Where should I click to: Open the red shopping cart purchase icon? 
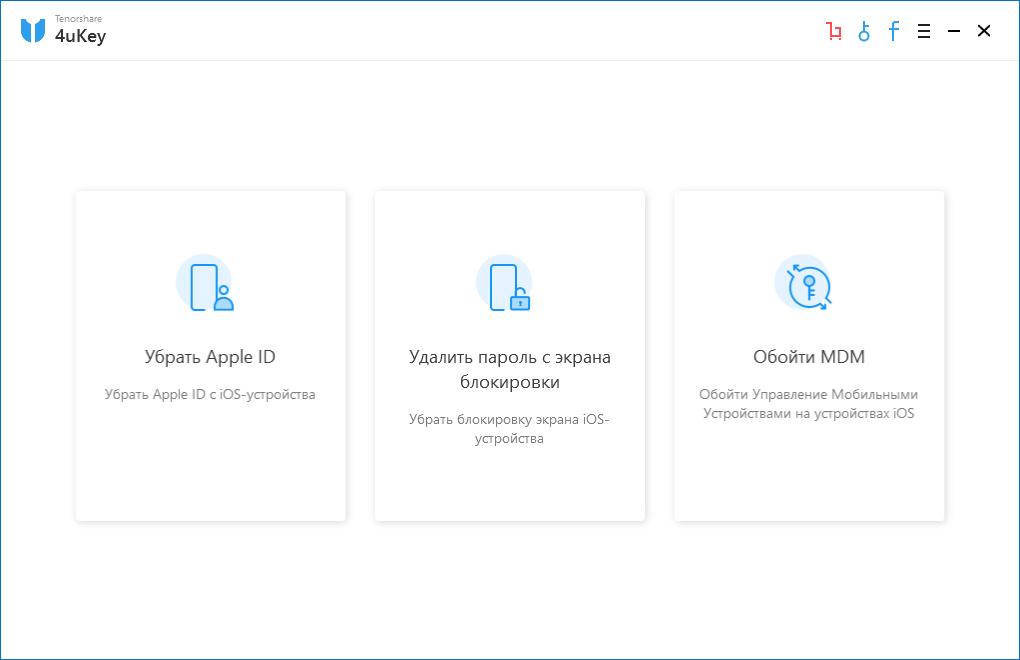[x=834, y=31]
